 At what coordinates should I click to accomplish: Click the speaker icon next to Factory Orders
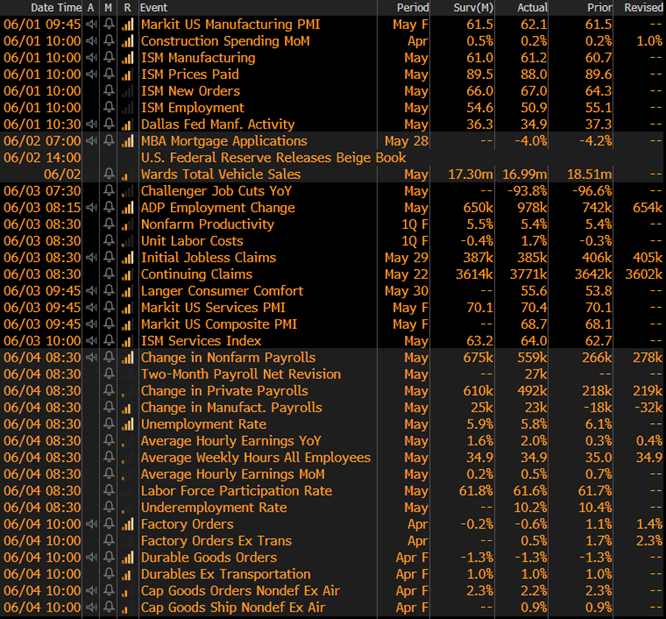(91, 524)
